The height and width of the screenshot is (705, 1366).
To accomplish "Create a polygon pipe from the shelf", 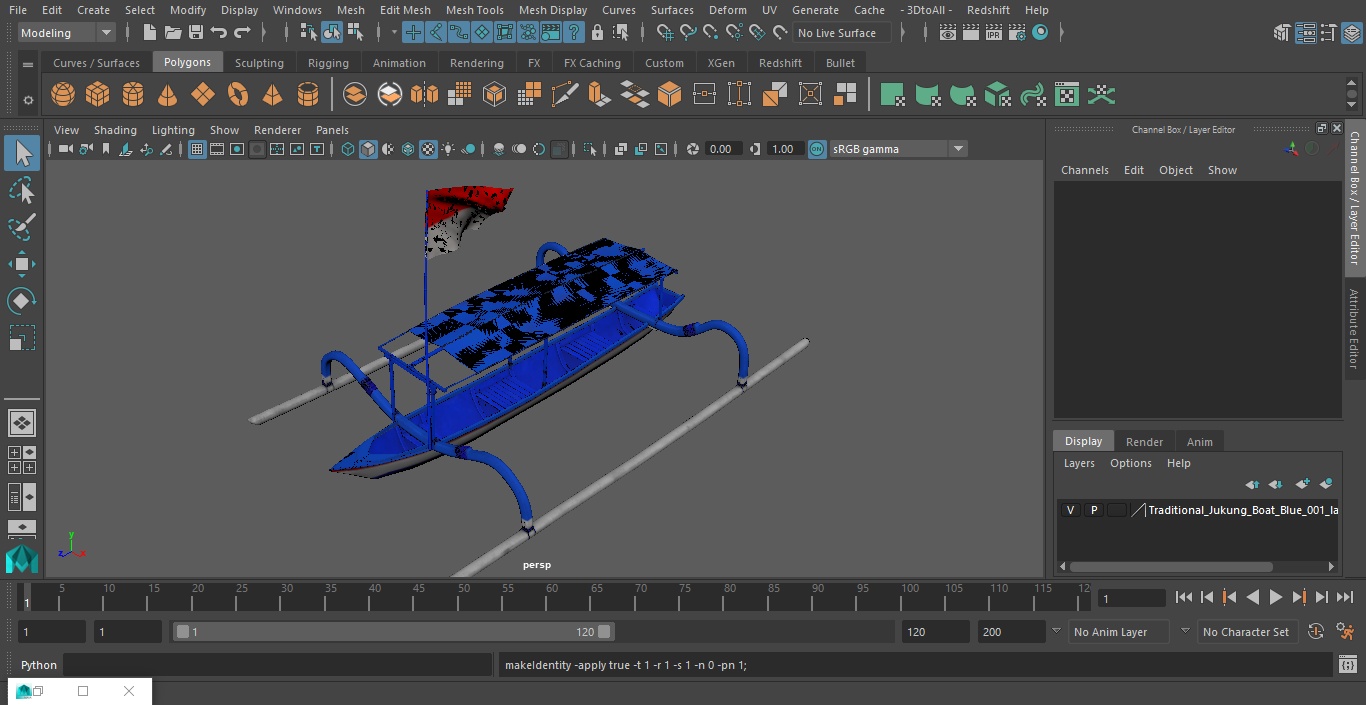I will 308,95.
